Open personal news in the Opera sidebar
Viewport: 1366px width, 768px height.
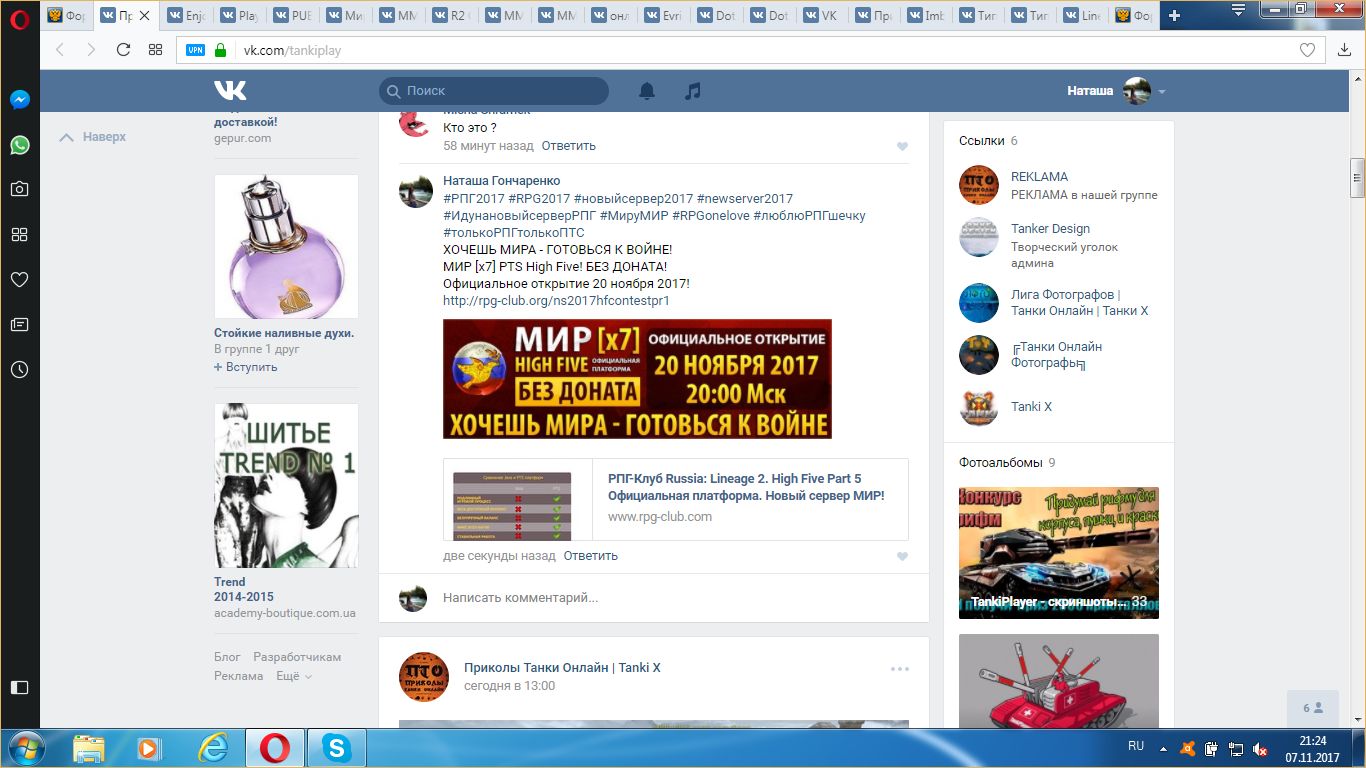pyautogui.click(x=19, y=325)
